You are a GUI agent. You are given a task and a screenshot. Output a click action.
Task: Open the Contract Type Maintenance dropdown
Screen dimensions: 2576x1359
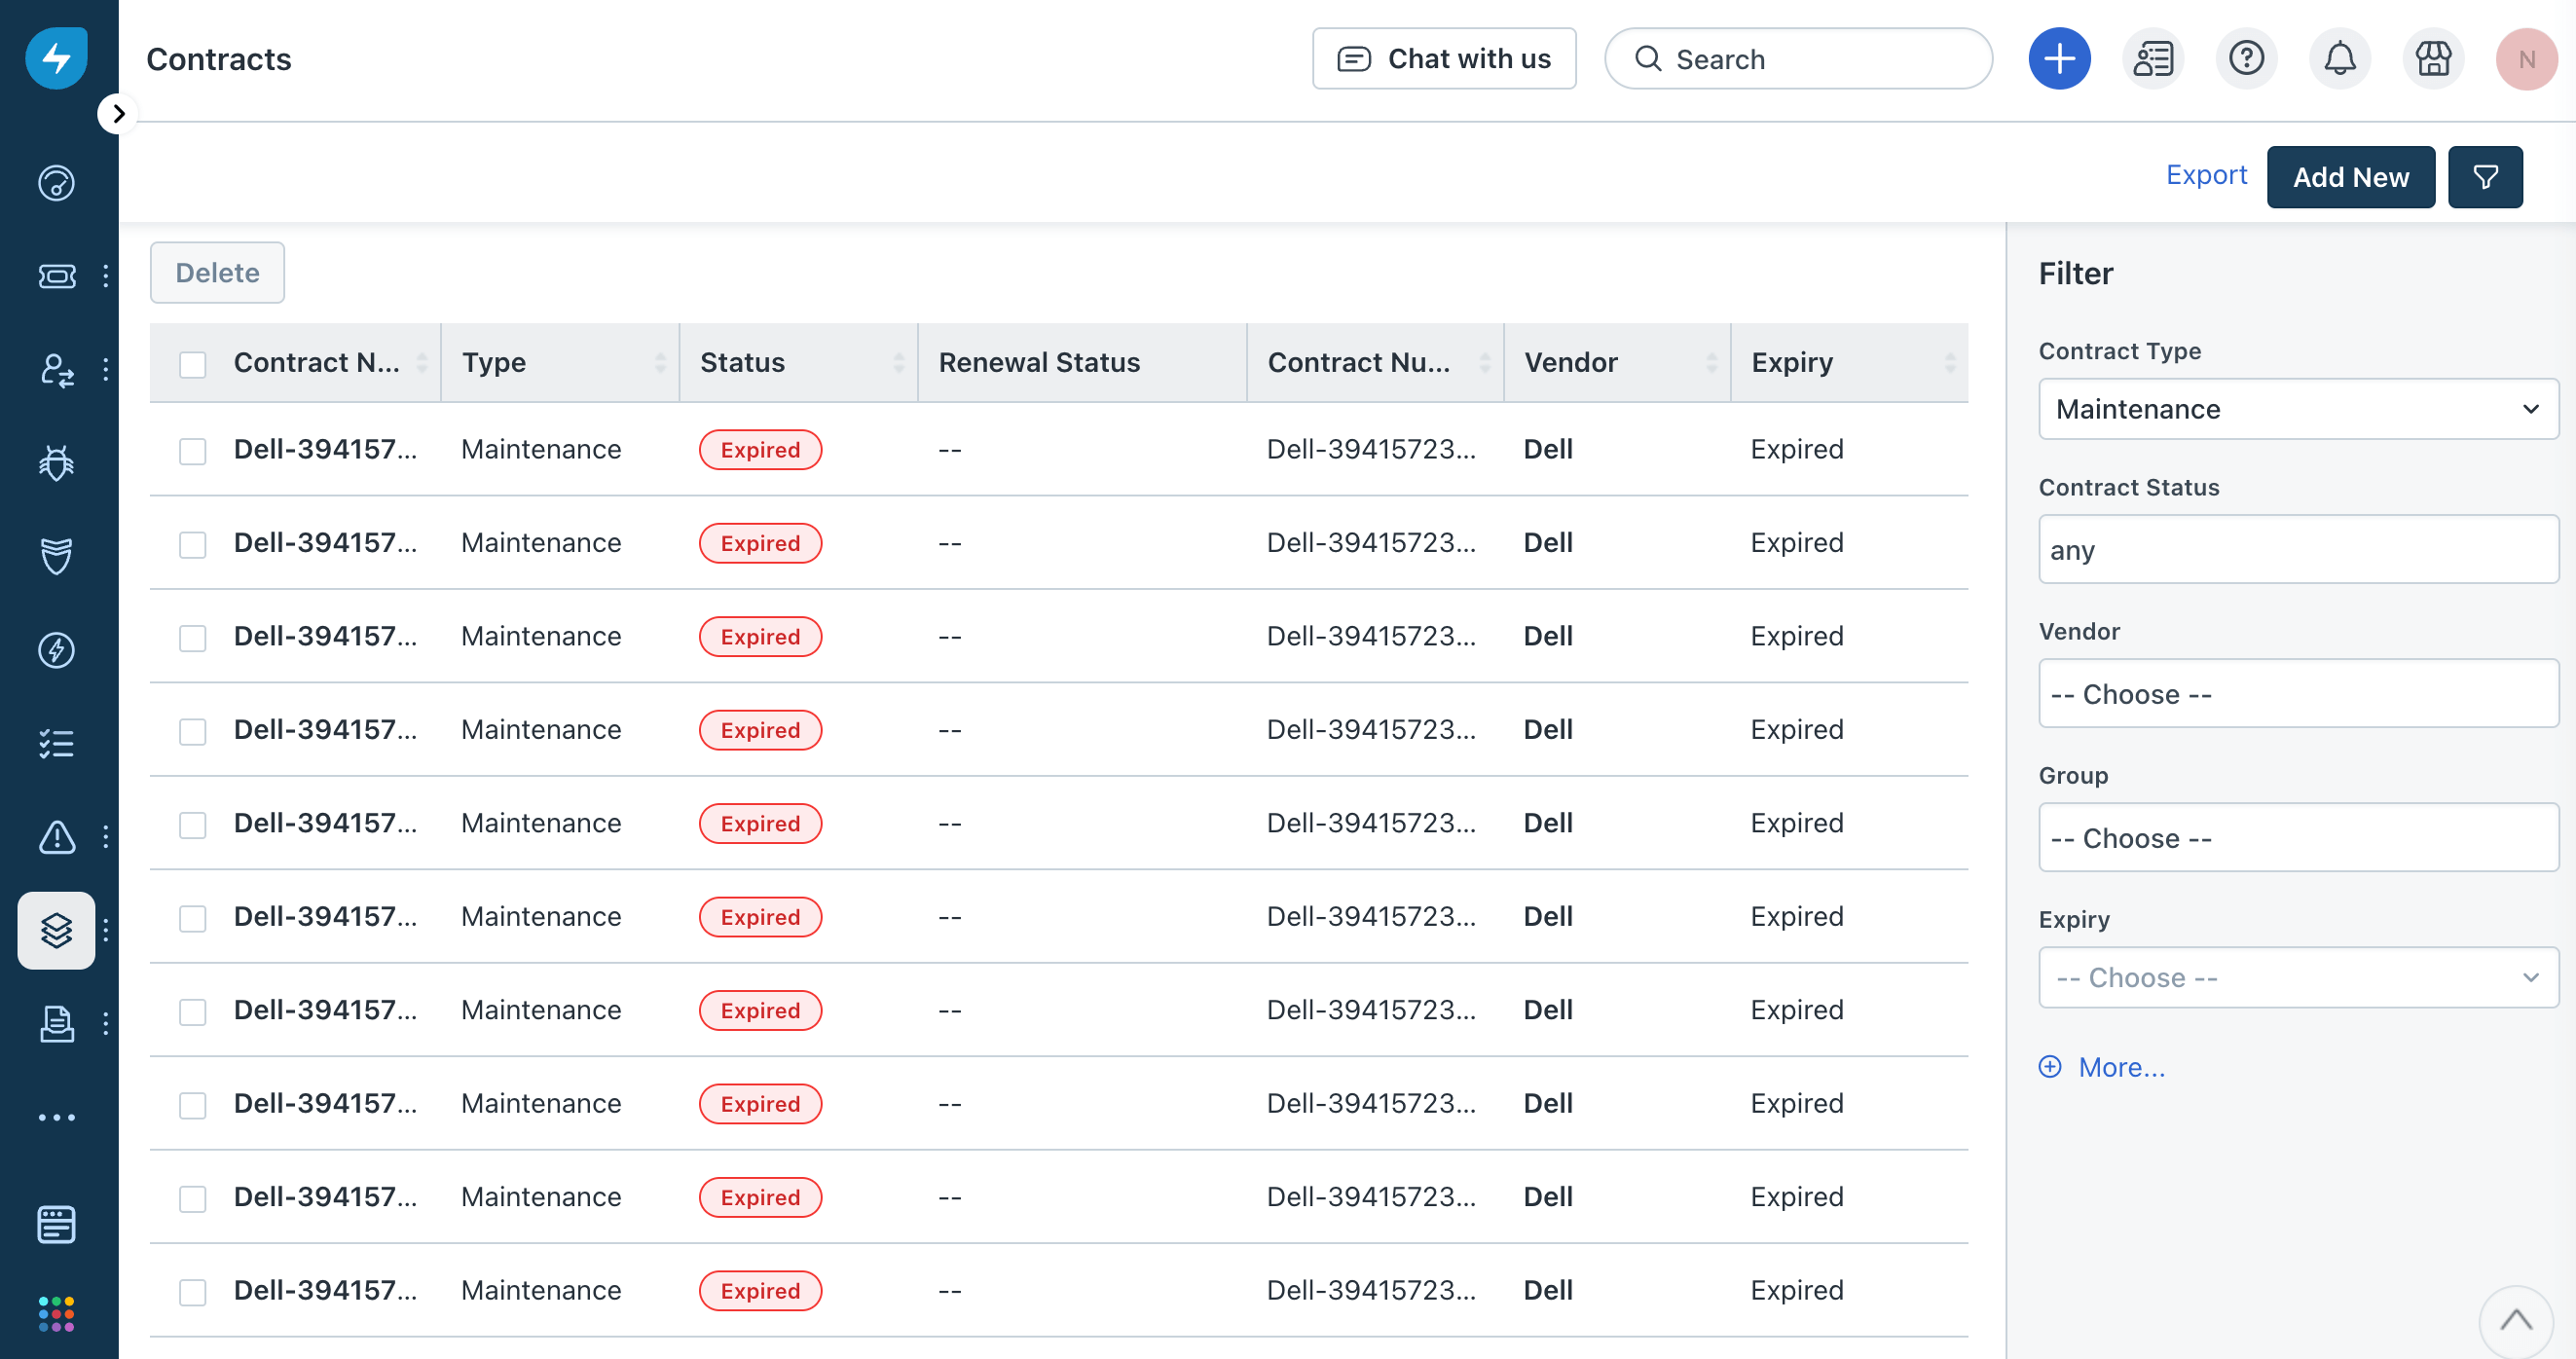point(2297,409)
